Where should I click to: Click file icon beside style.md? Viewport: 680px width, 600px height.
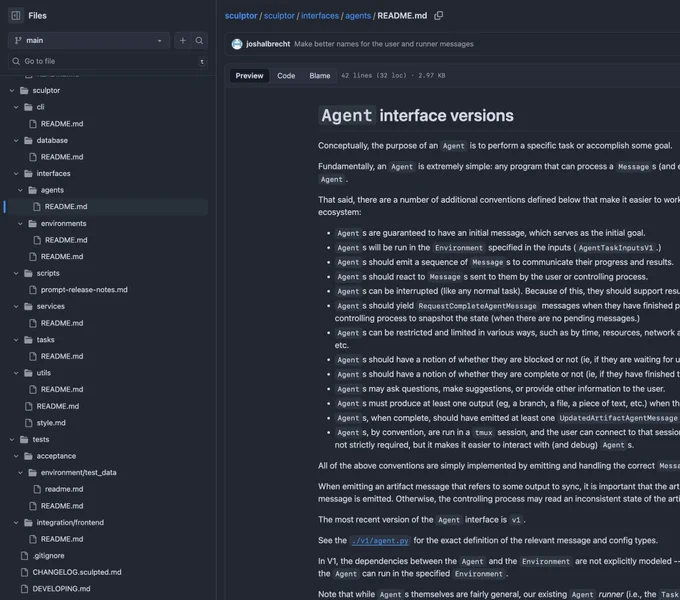pos(29,423)
